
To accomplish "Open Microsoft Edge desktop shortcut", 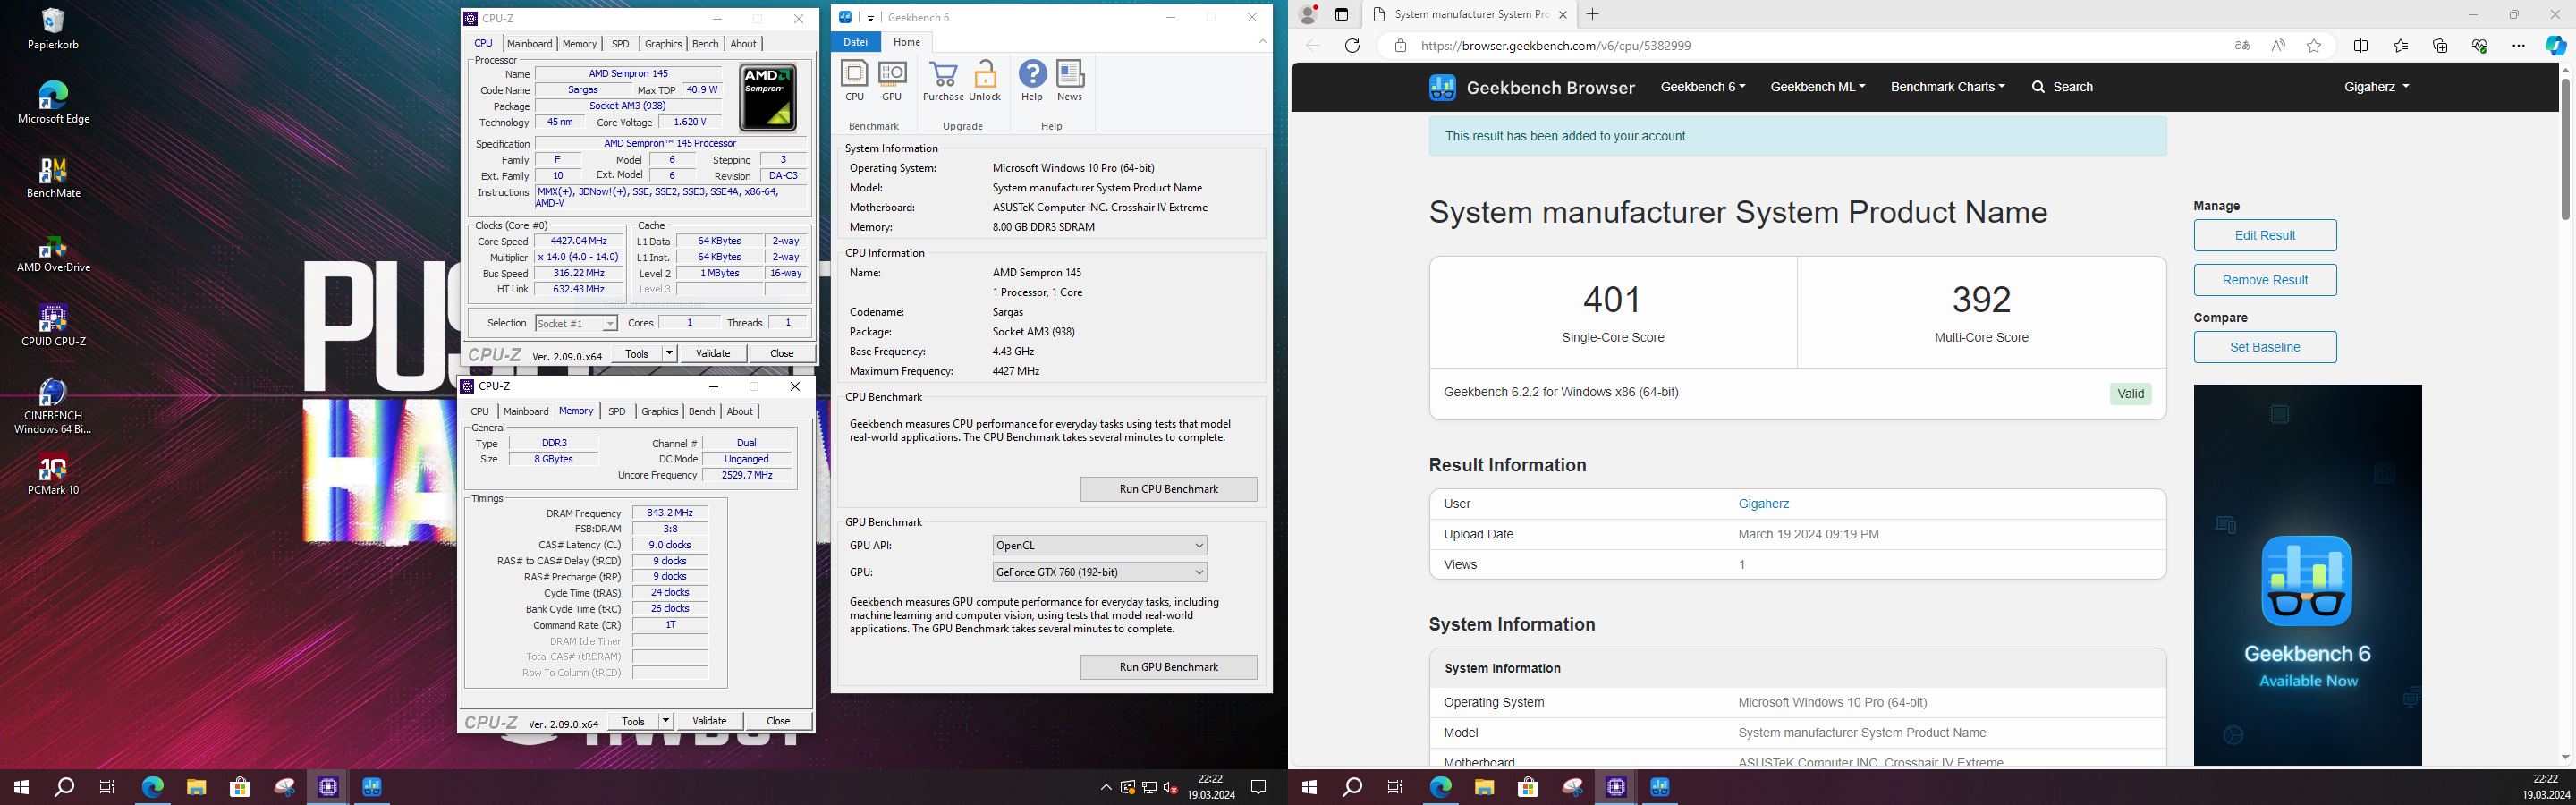I will [x=53, y=102].
